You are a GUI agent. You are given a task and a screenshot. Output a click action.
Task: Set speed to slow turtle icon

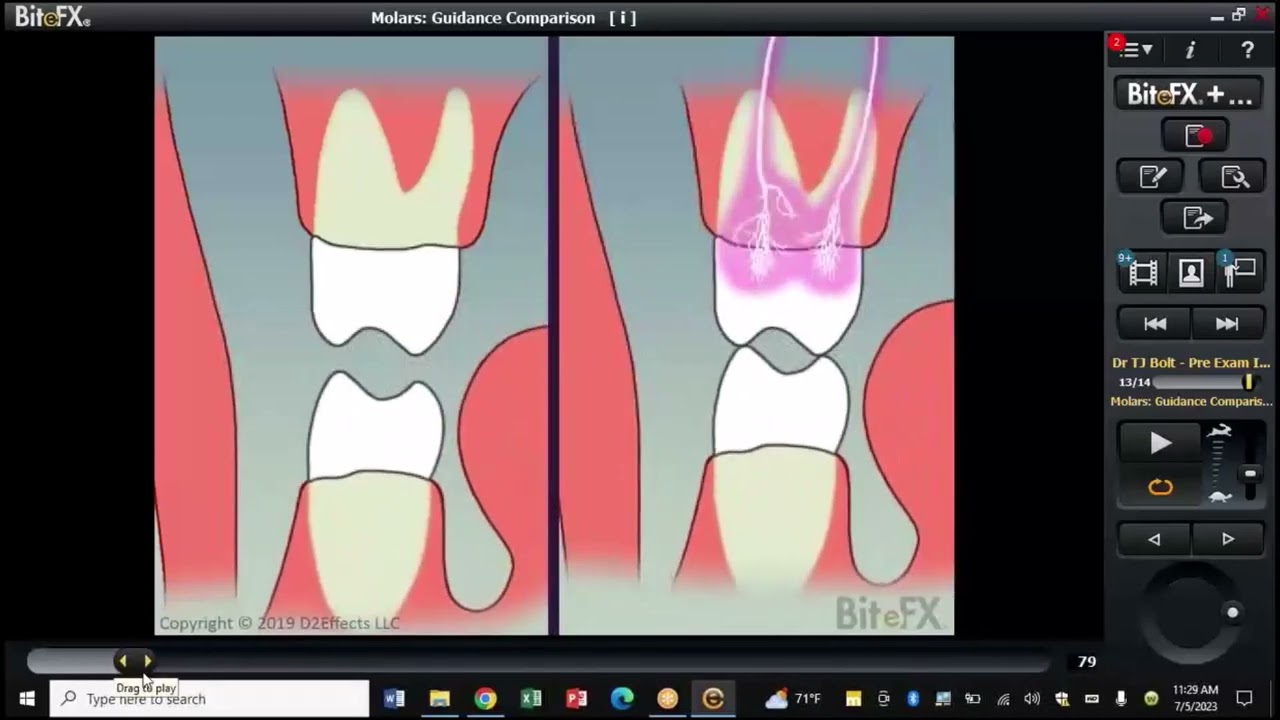click(1220, 497)
